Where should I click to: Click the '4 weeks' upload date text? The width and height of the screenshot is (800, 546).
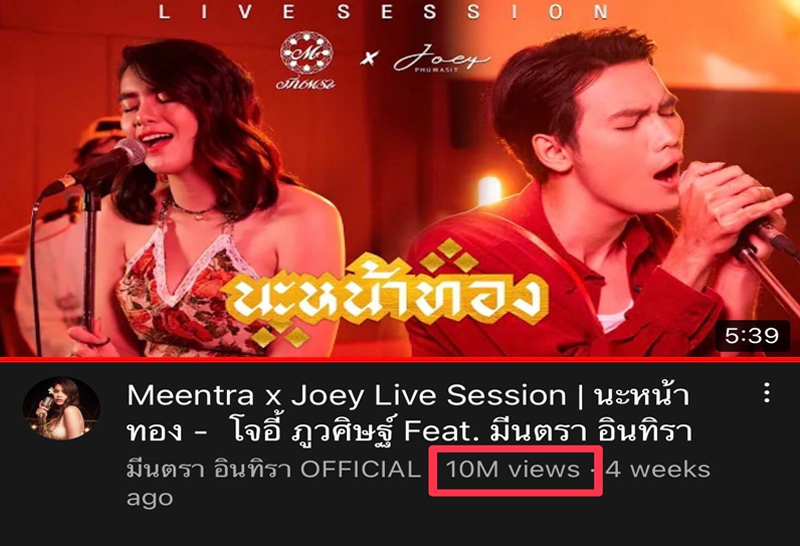point(658,469)
